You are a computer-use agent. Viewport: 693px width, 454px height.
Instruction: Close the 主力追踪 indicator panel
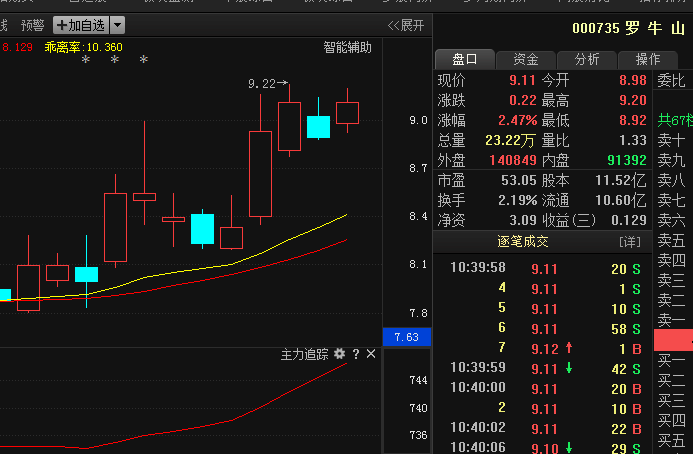pyautogui.click(x=371, y=354)
